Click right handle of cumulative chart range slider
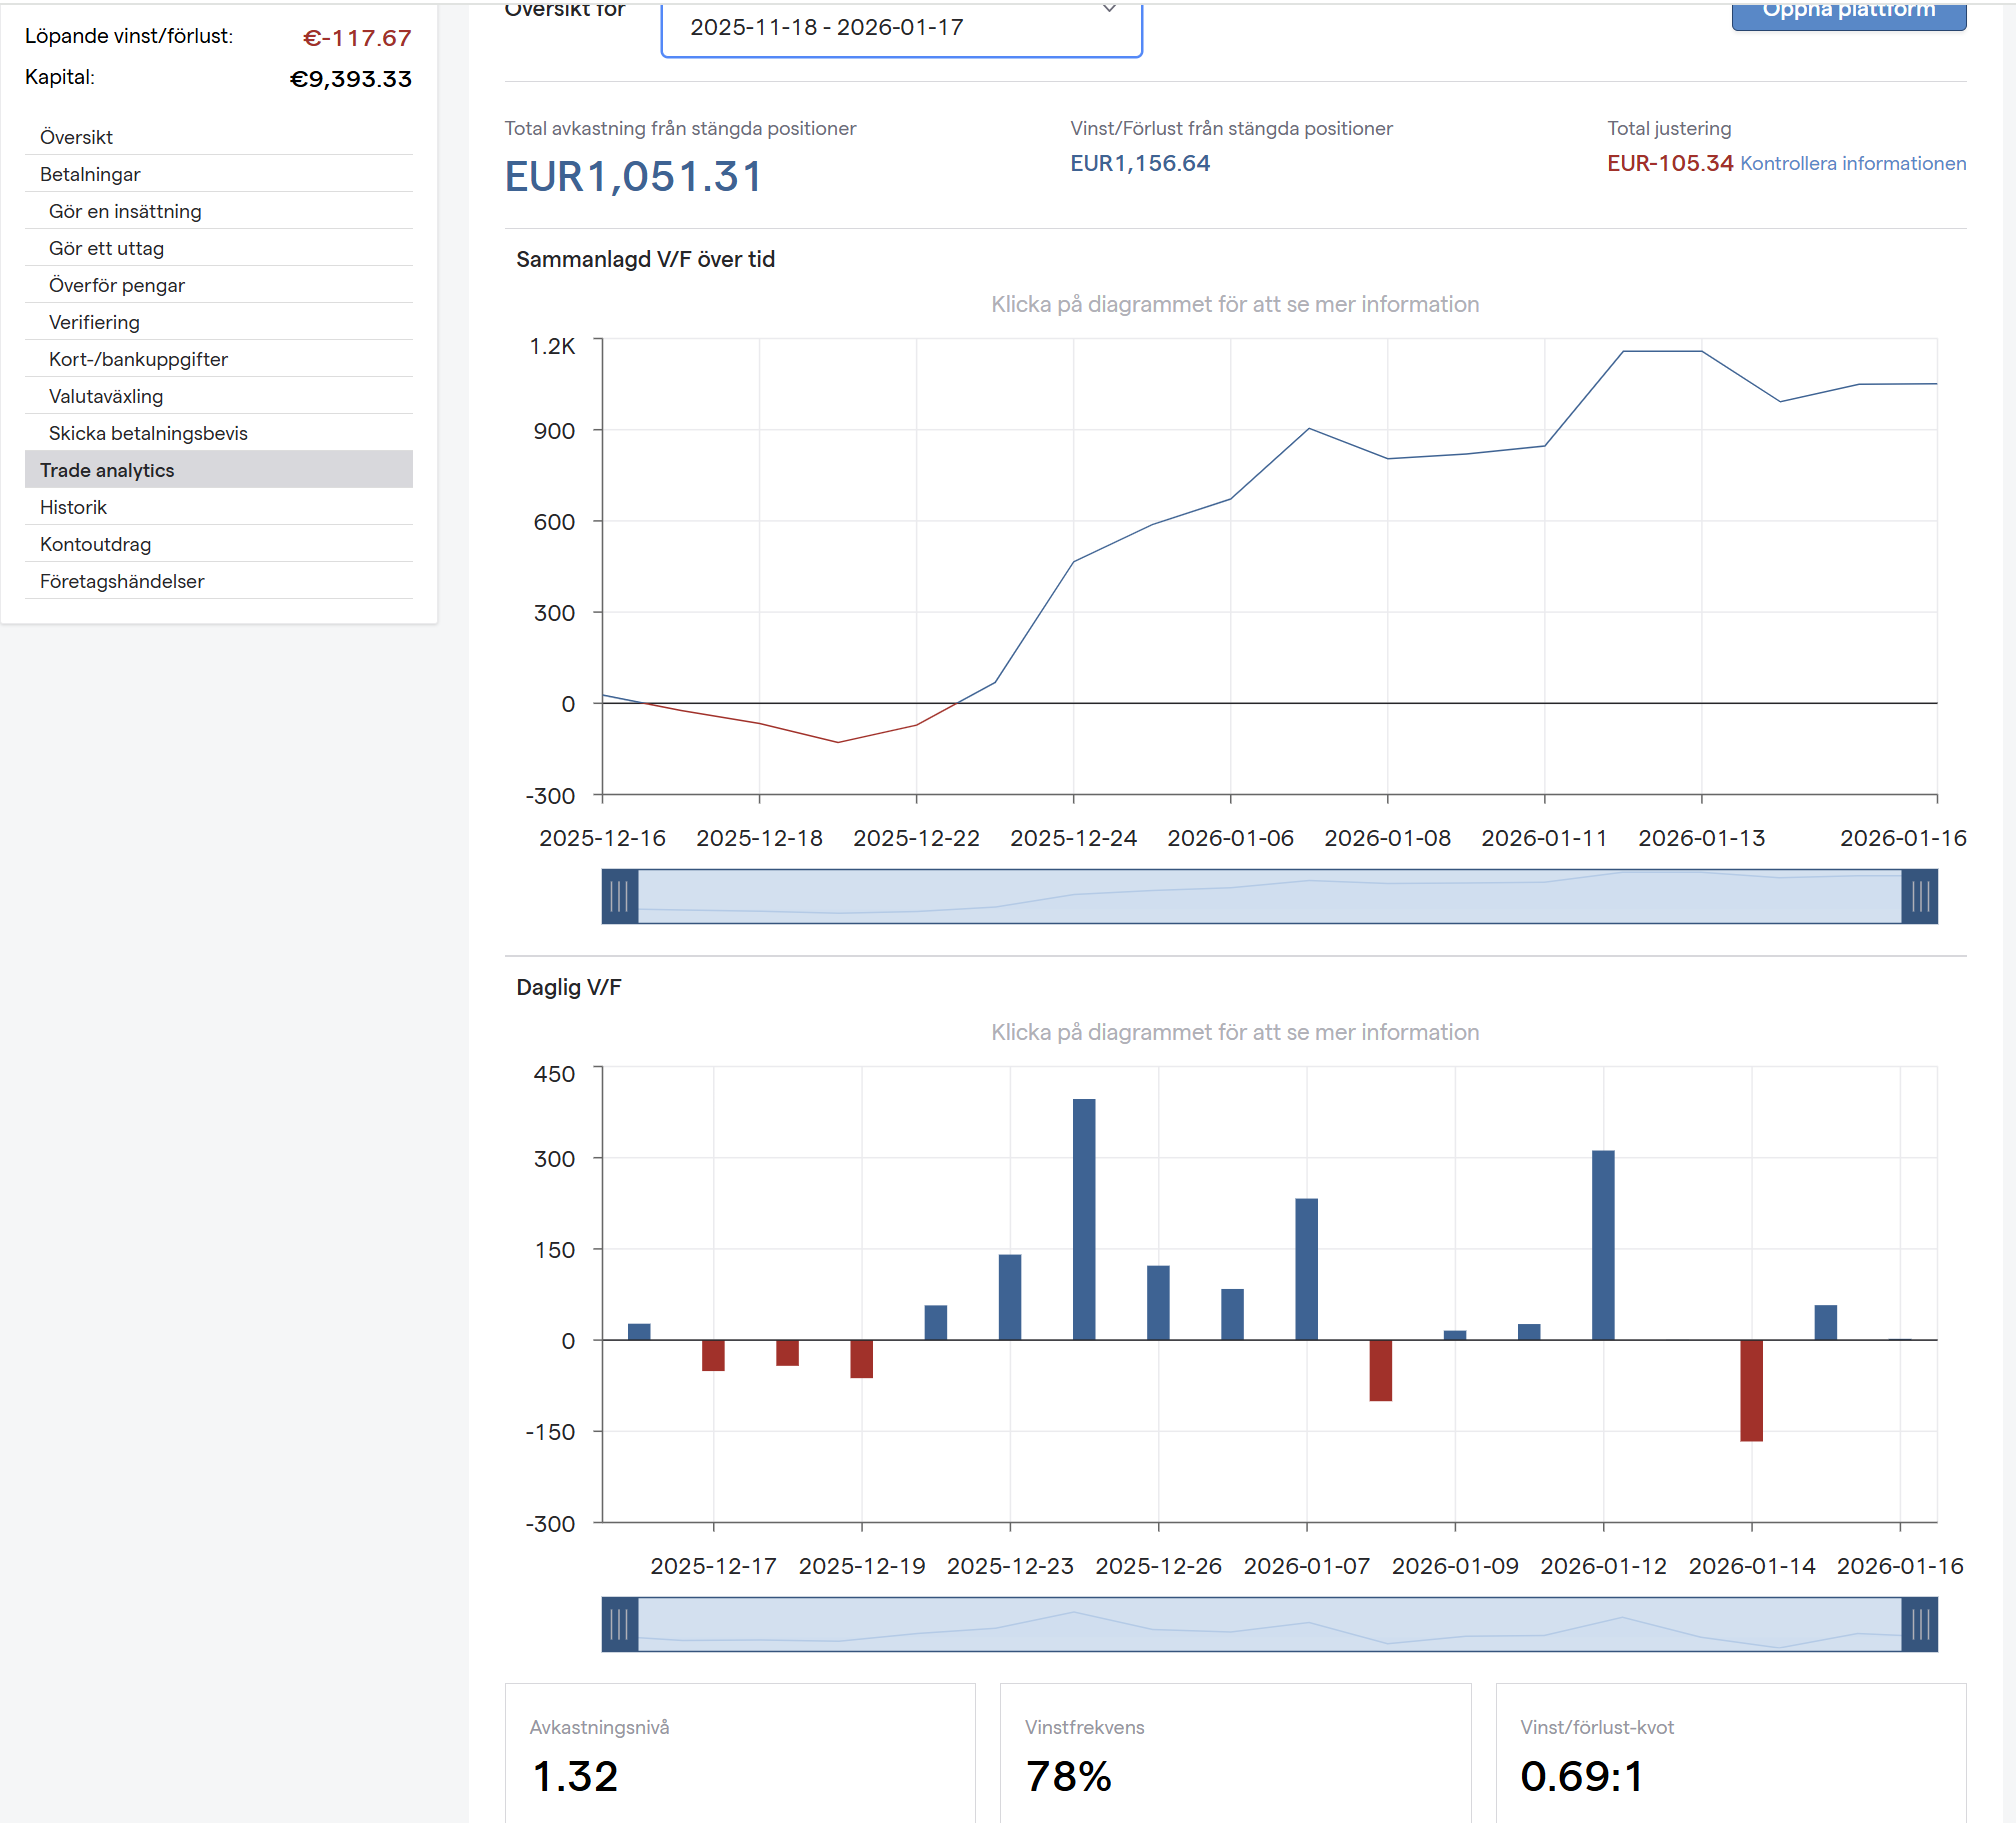The height and width of the screenshot is (1823, 2016). 1918,896
